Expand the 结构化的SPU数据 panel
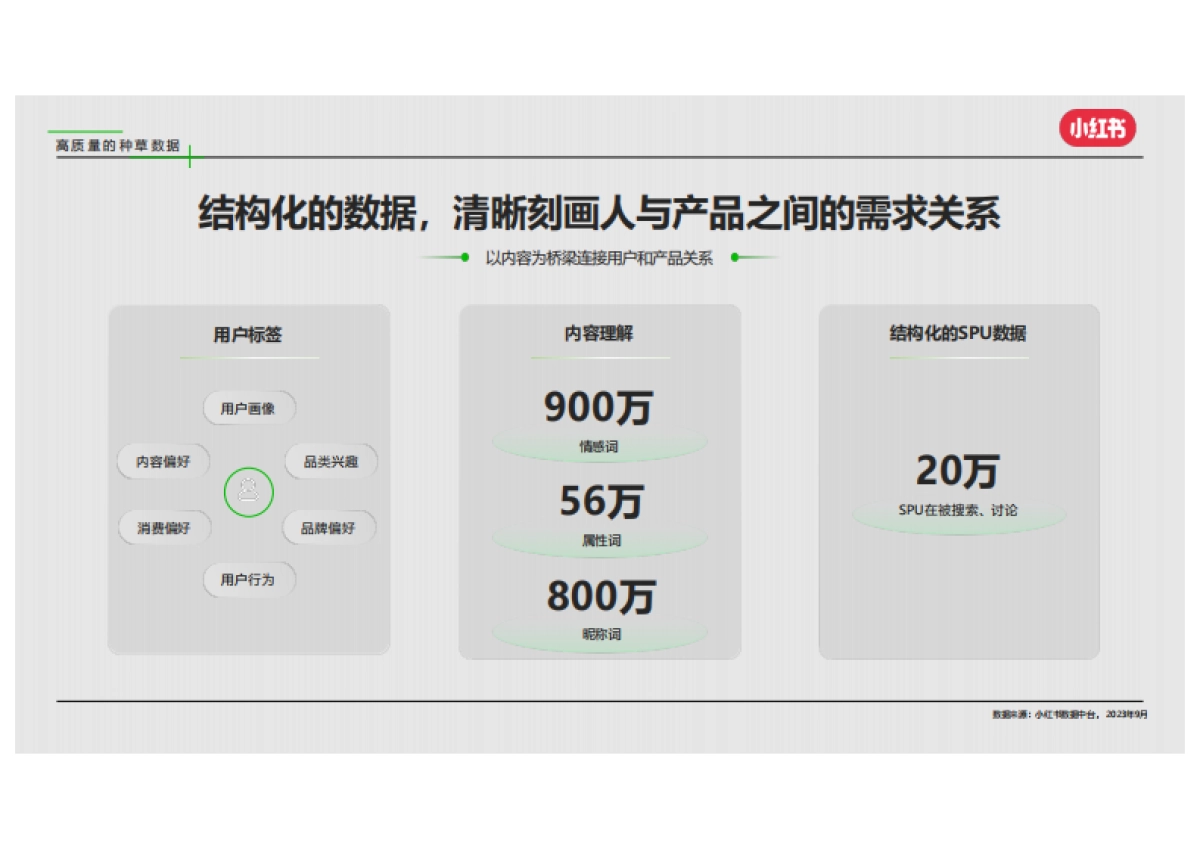 click(960, 480)
